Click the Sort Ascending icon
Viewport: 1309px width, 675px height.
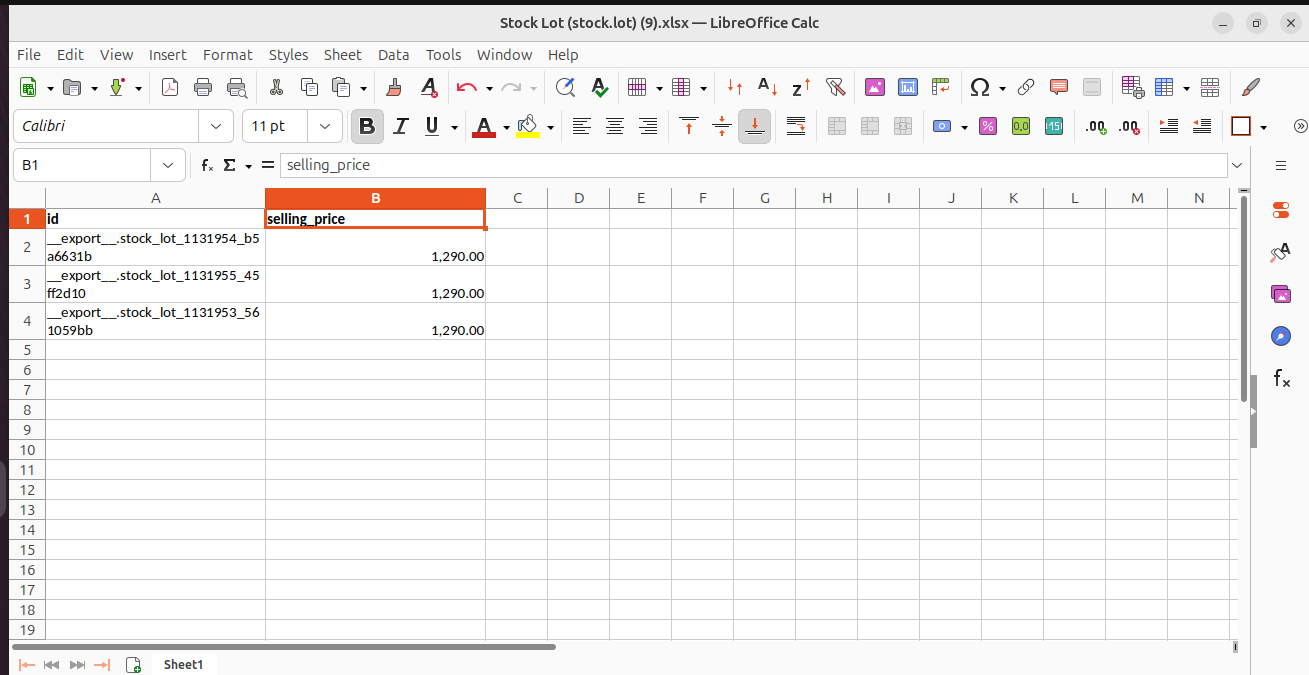click(767, 88)
